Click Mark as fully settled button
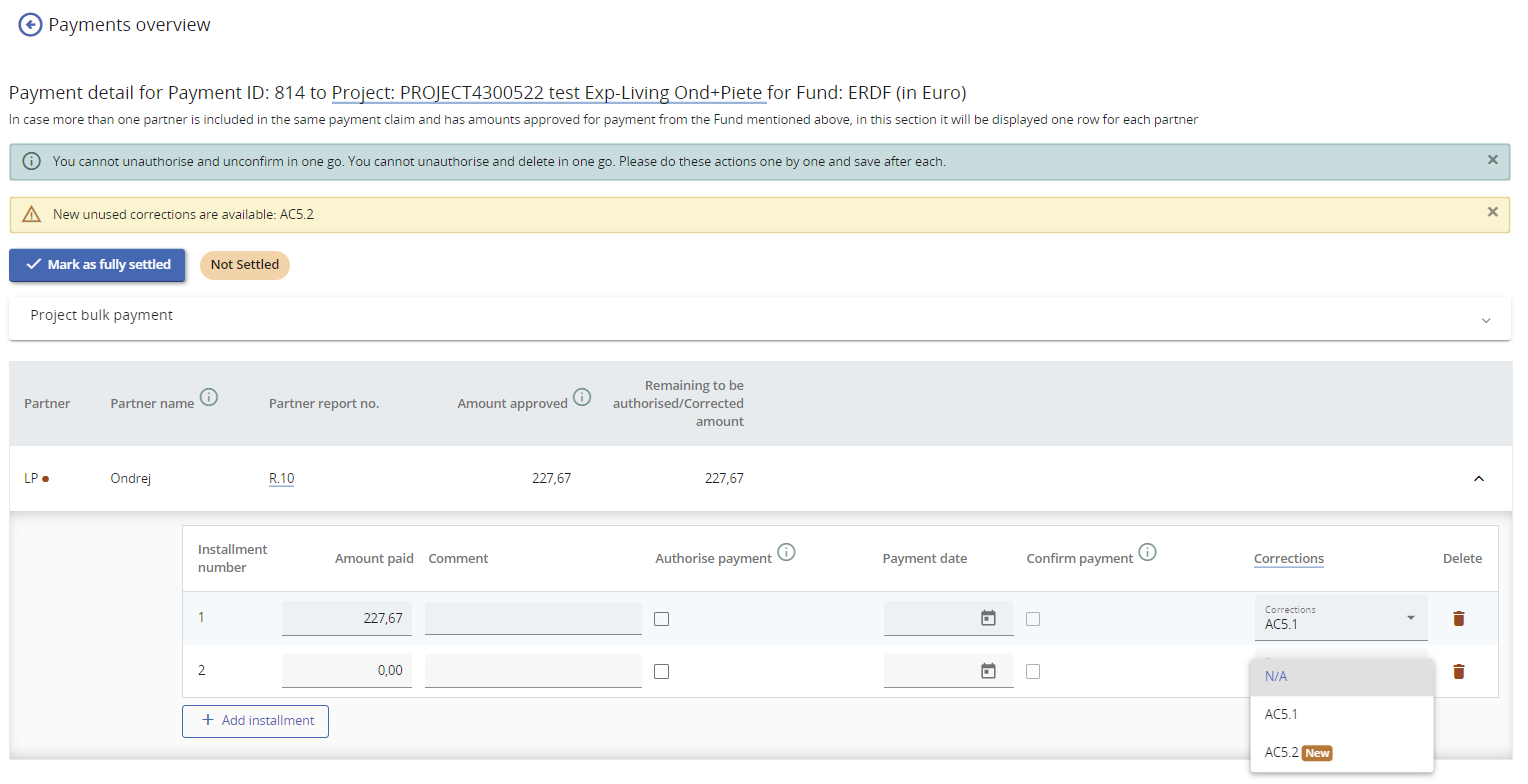 (98, 265)
